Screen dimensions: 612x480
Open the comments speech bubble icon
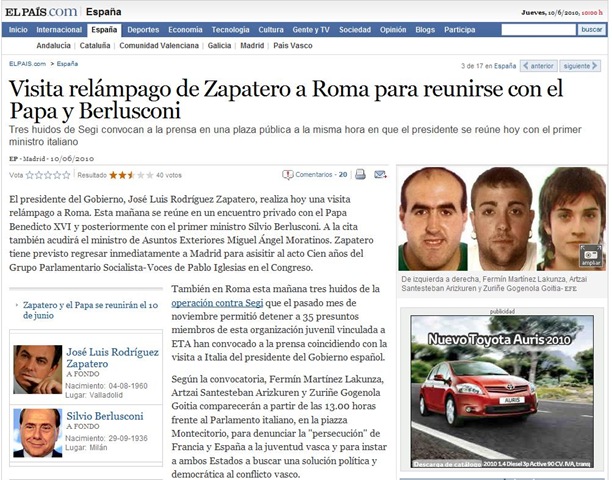288,175
